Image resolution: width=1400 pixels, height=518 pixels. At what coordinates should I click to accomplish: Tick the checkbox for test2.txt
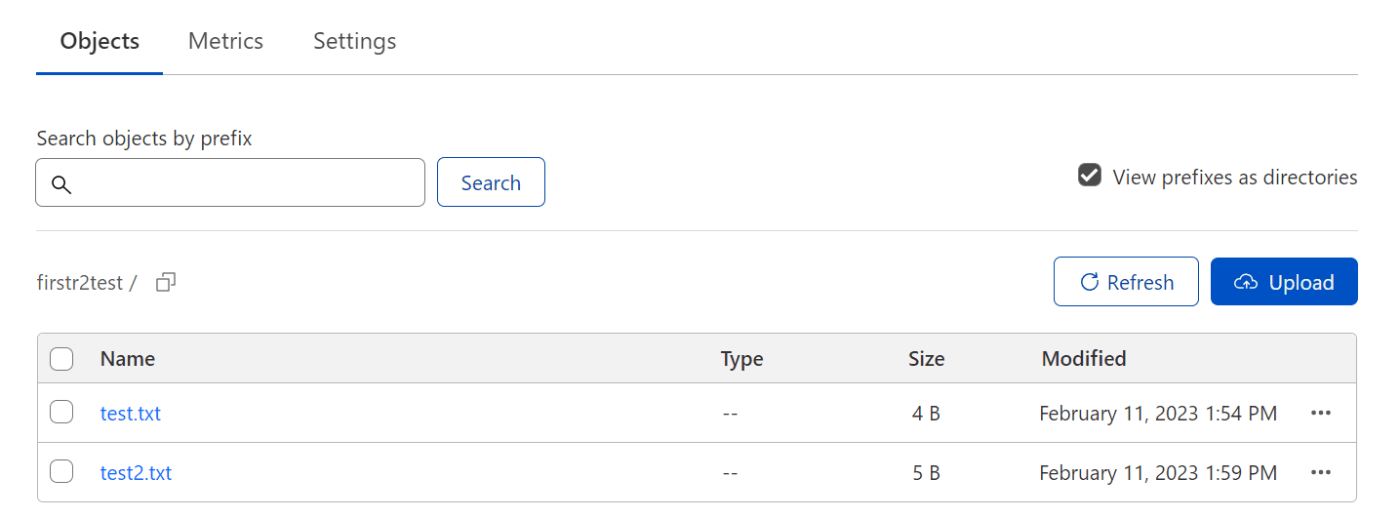click(61, 471)
